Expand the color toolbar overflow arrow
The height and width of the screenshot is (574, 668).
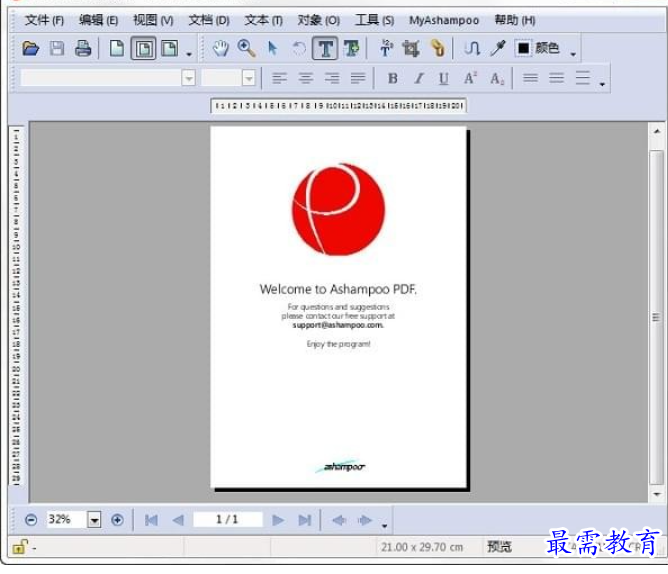(573, 54)
